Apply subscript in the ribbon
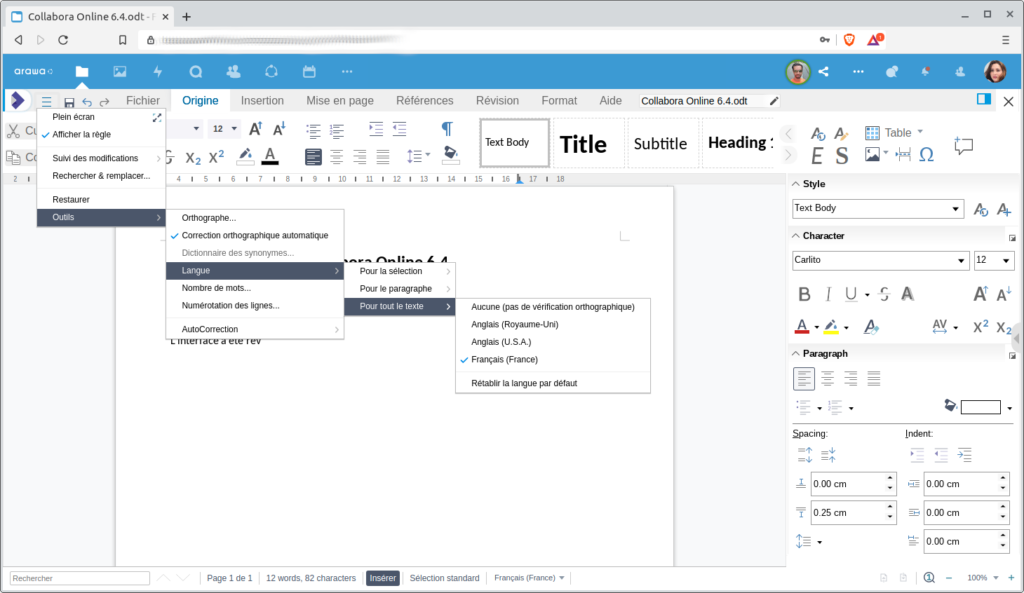Screen dimensions: 1024x593 click(193, 157)
